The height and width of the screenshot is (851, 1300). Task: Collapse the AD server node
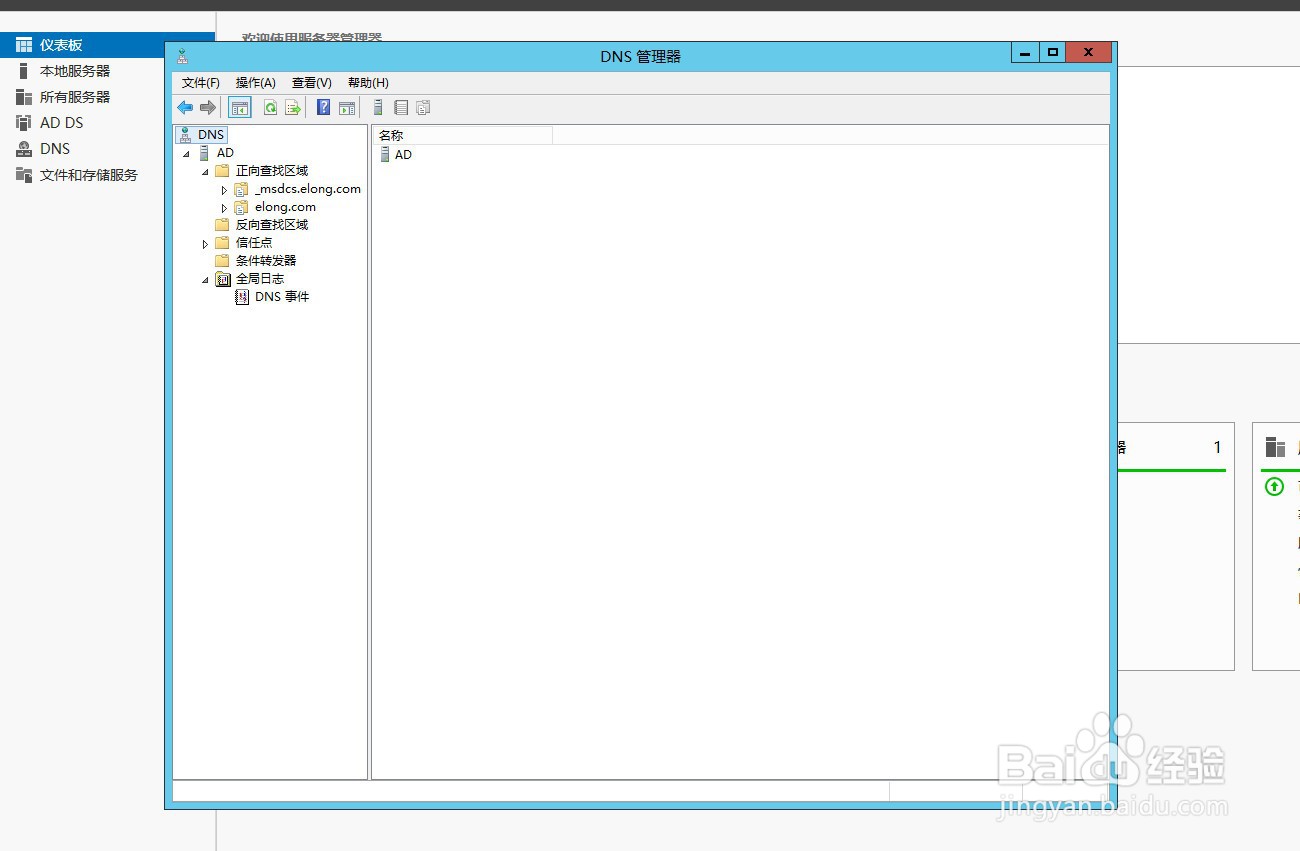coord(186,154)
